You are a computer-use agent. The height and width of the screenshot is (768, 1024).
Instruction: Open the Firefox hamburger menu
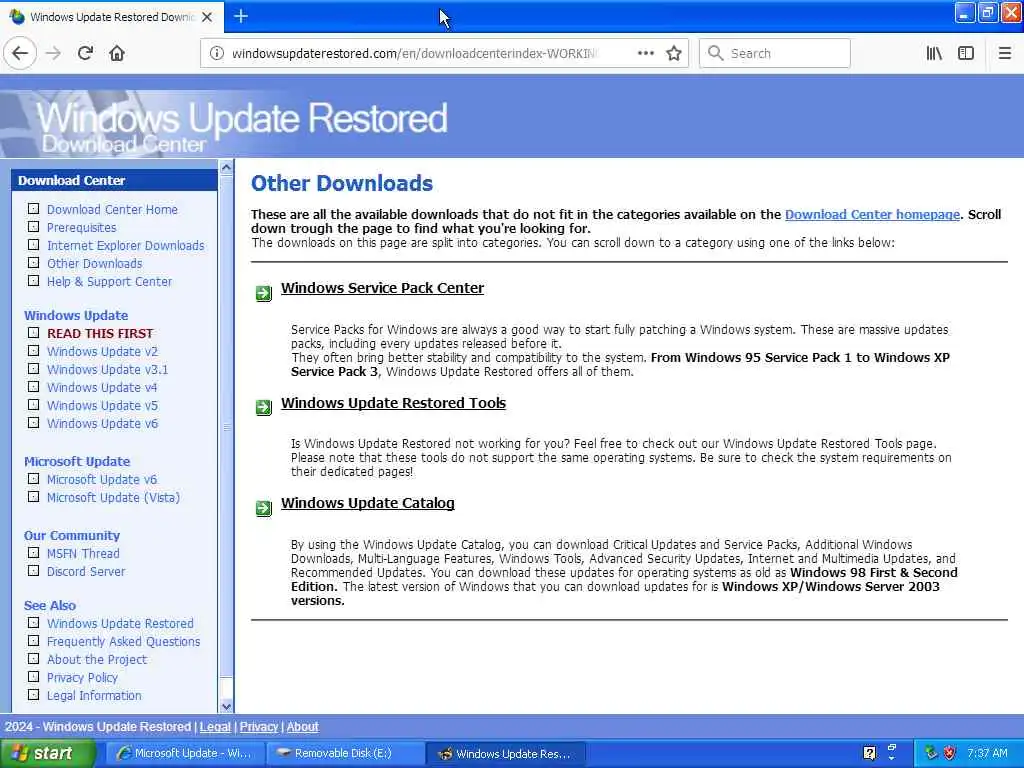(1004, 53)
